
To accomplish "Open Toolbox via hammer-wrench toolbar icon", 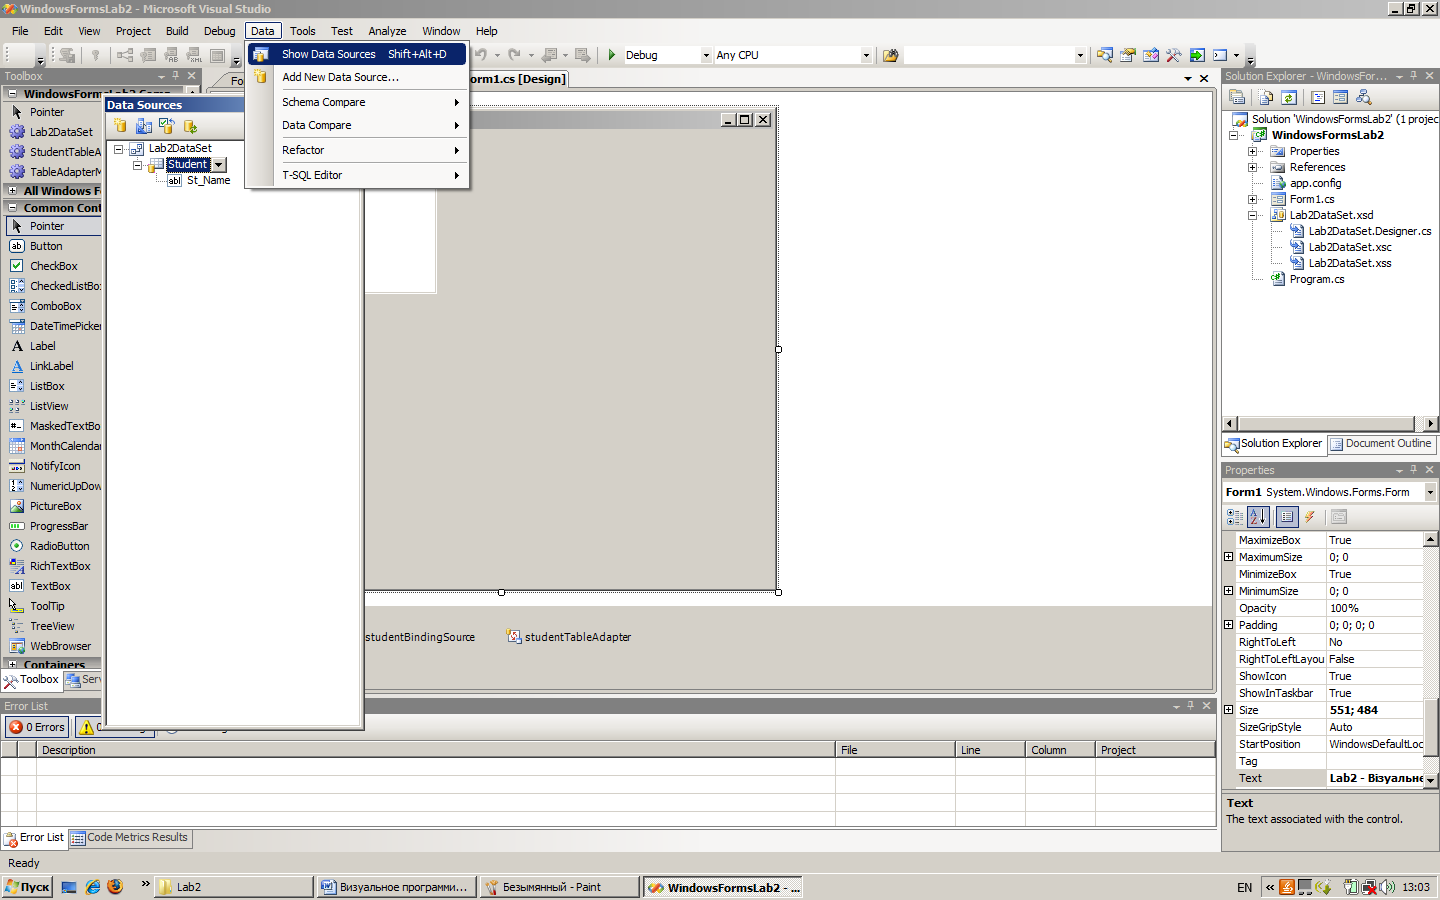I will pyautogui.click(x=1174, y=55).
